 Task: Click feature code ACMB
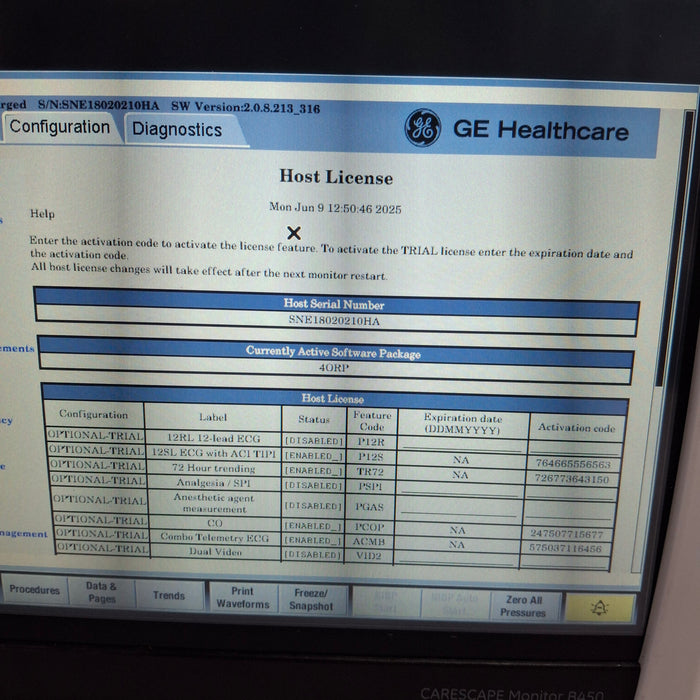tap(369, 542)
